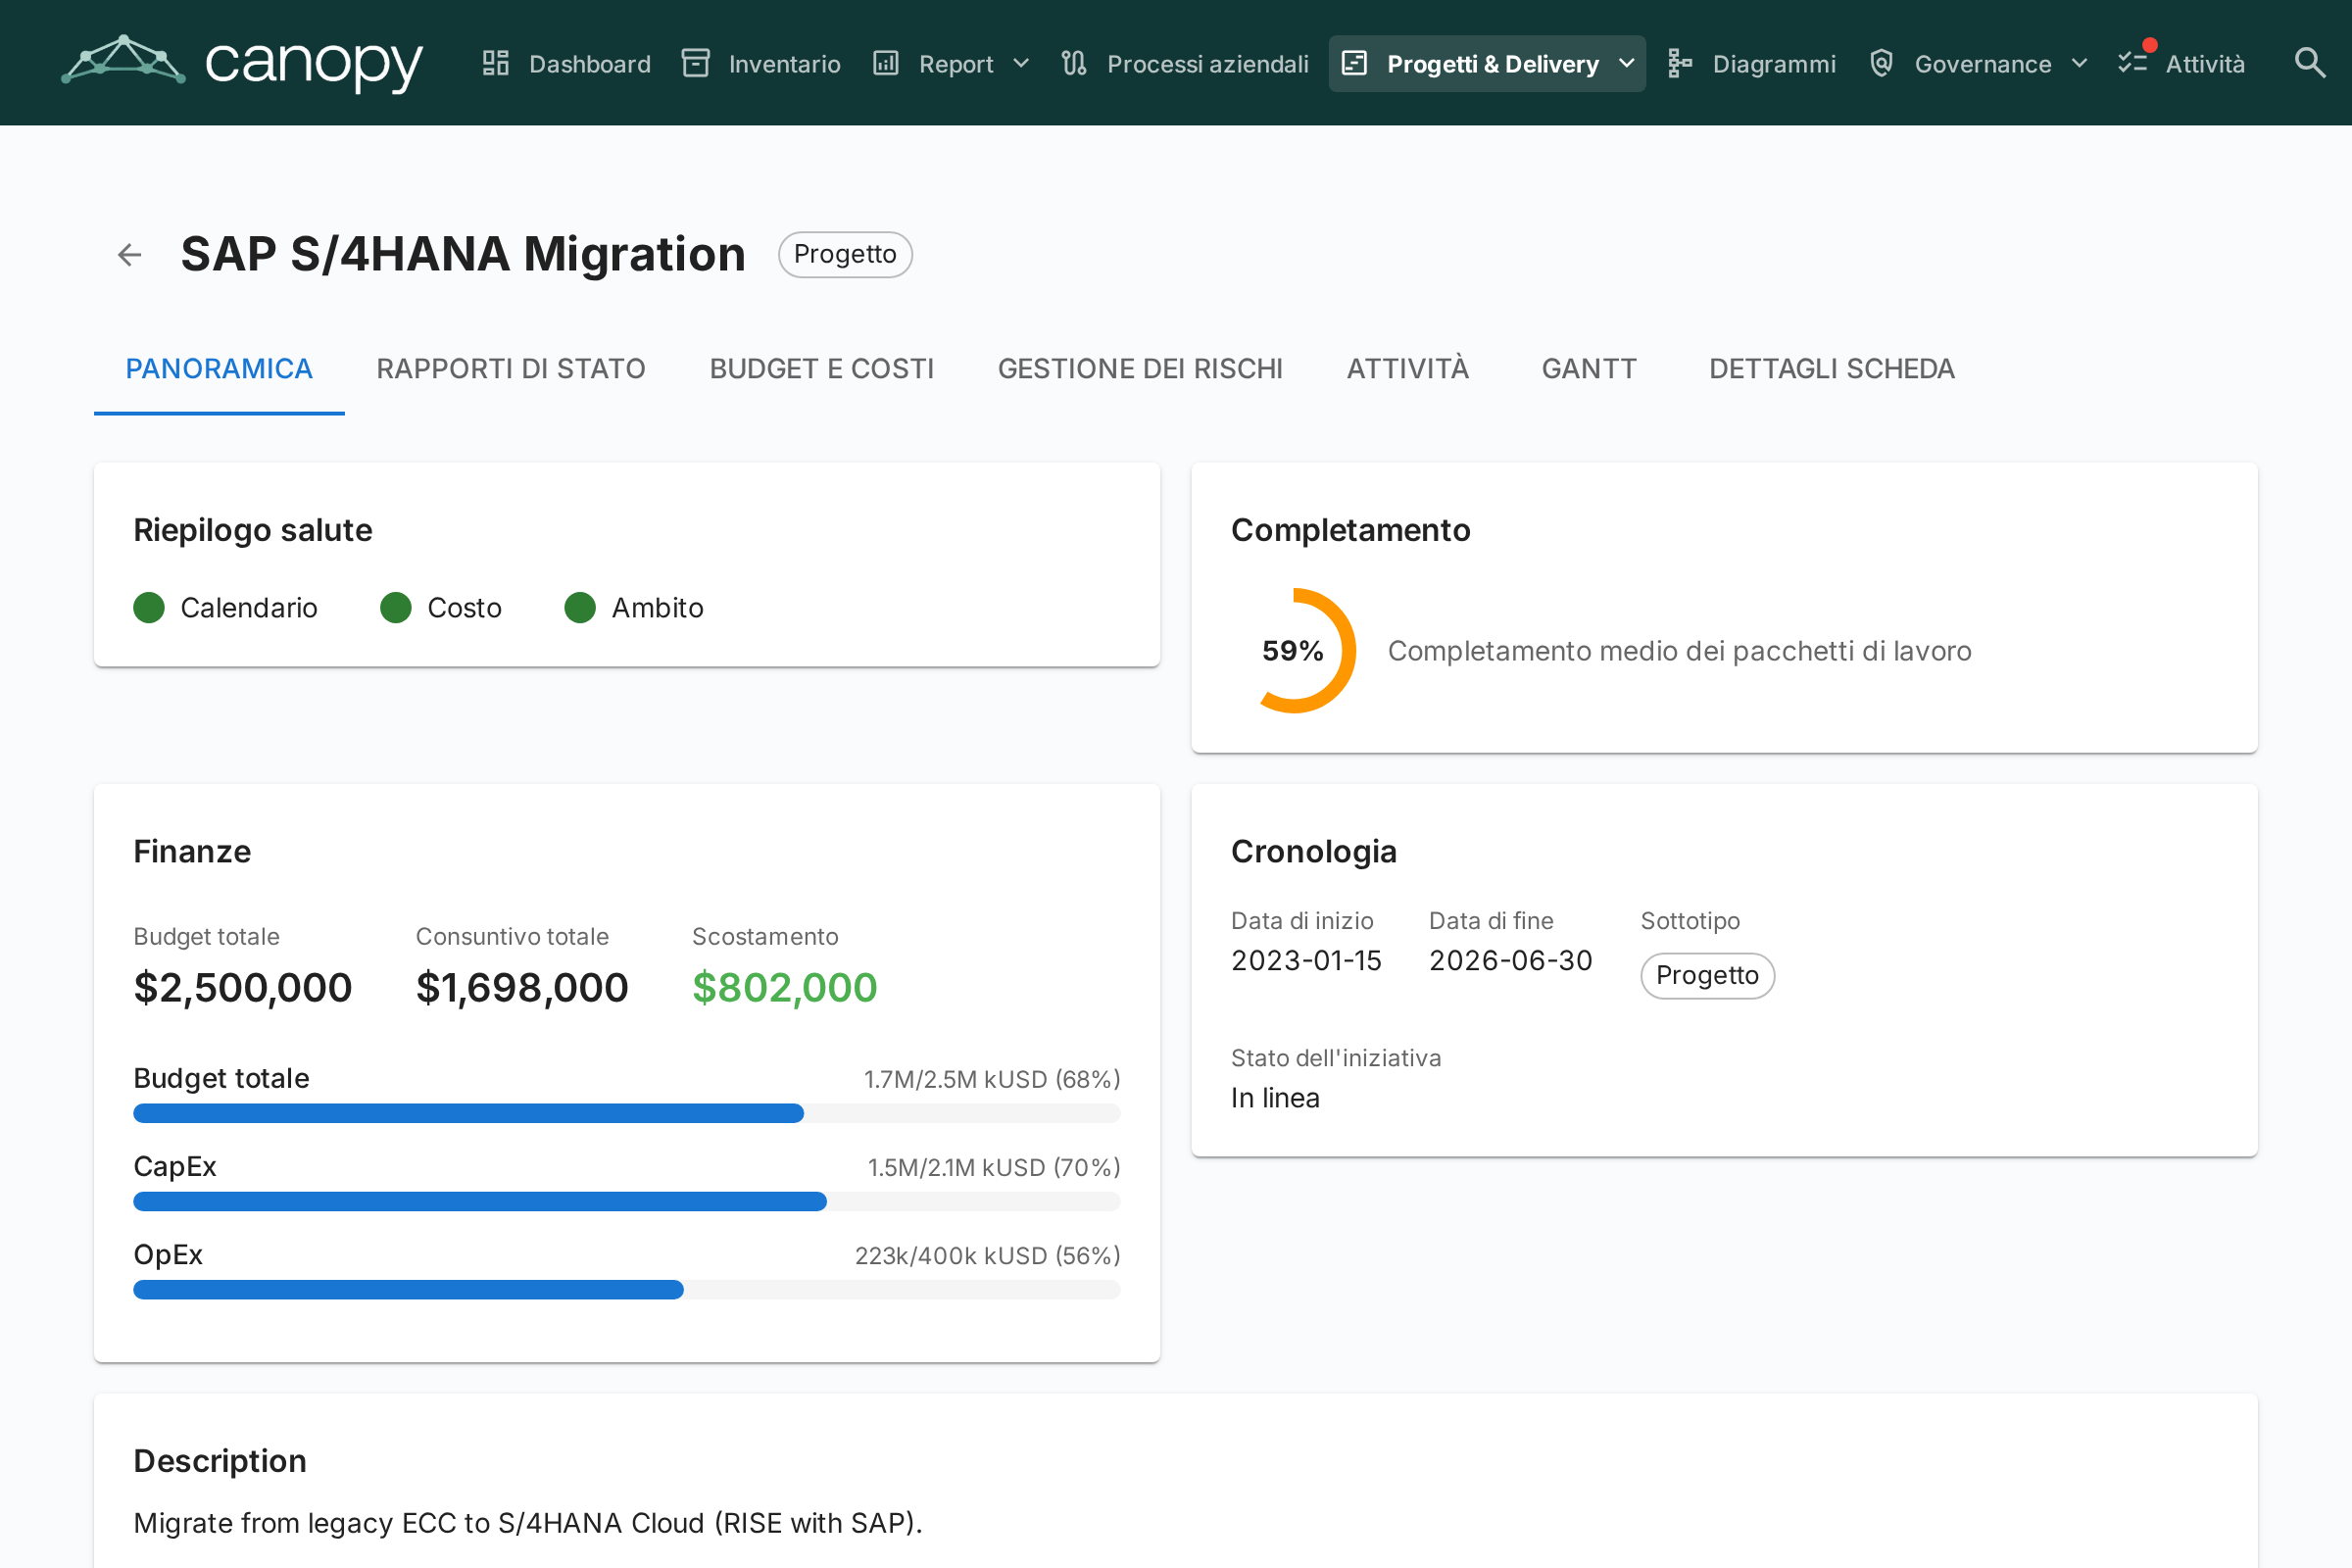Select the Gestione dei Rischi tab
The image size is (2352, 1568).
[1140, 369]
